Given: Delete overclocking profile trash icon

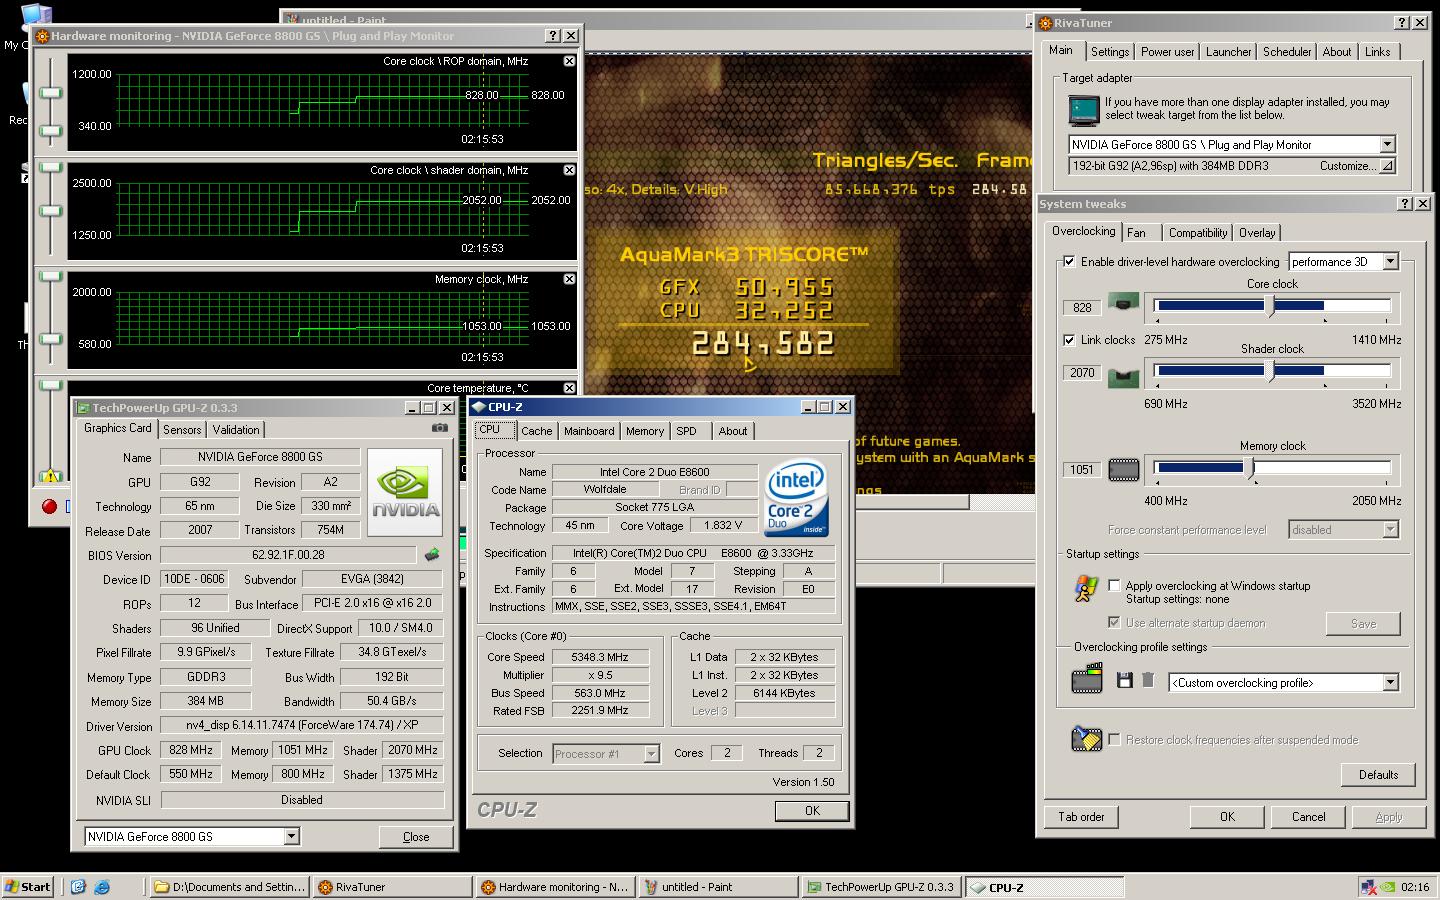Looking at the screenshot, I should (1148, 680).
